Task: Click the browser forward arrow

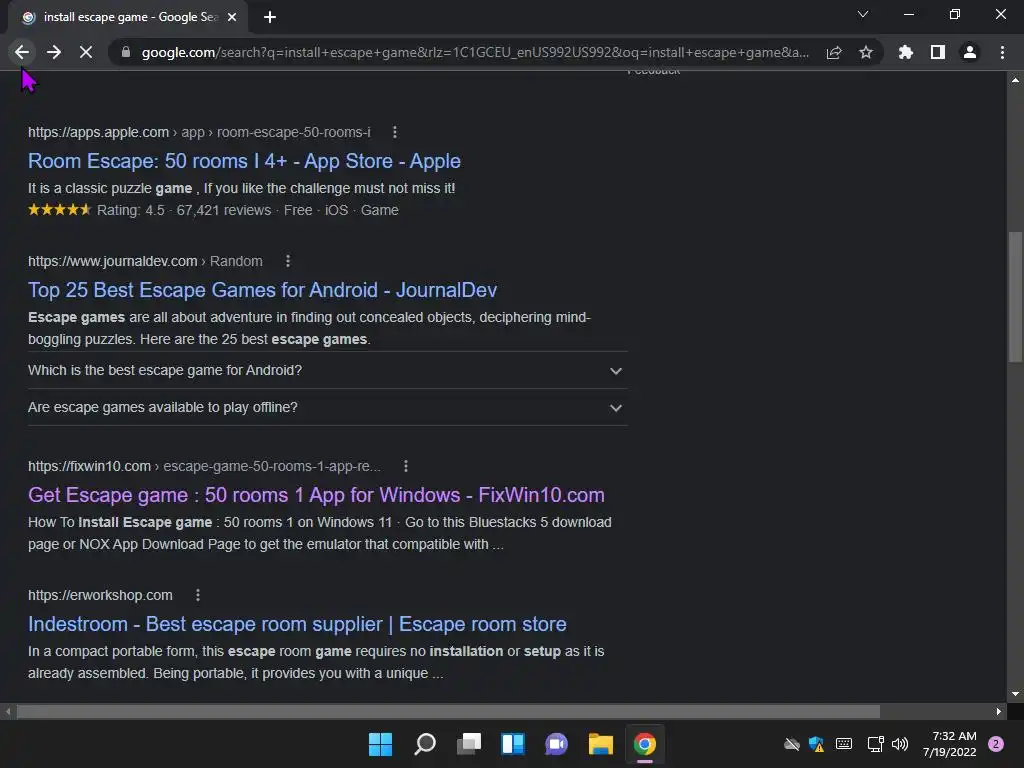Action: 54,52
